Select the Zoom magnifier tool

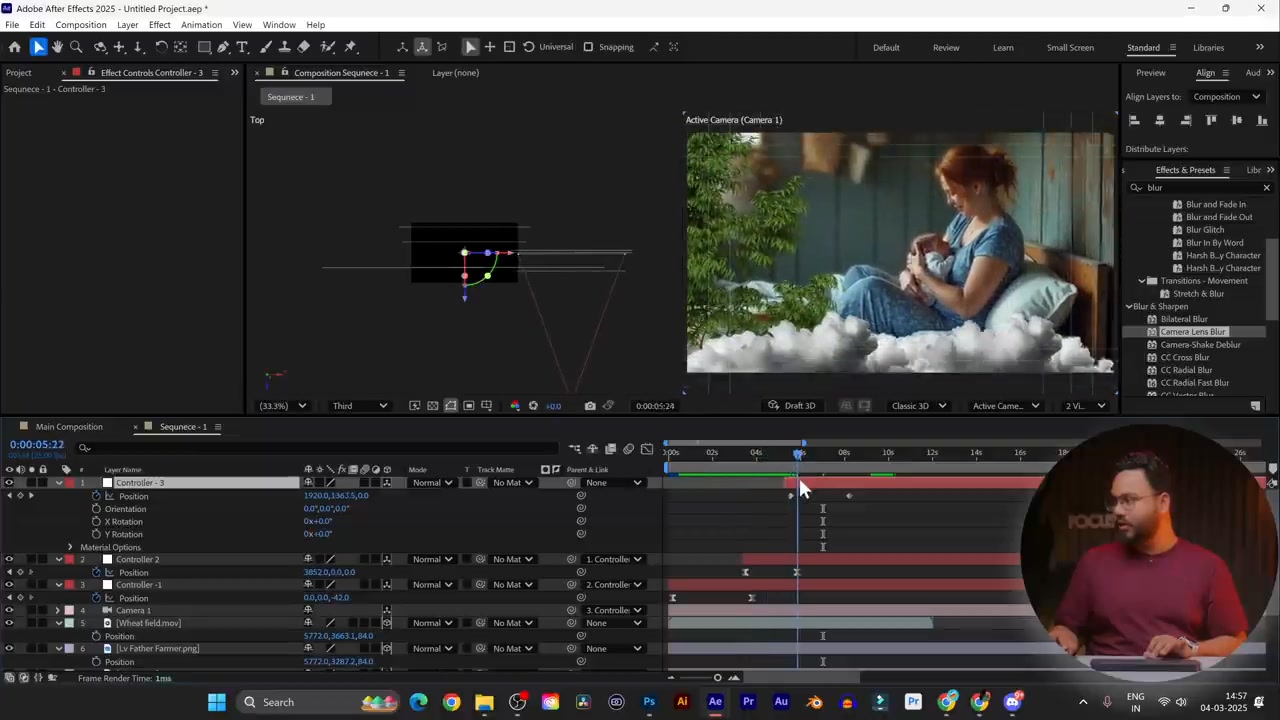click(x=75, y=47)
